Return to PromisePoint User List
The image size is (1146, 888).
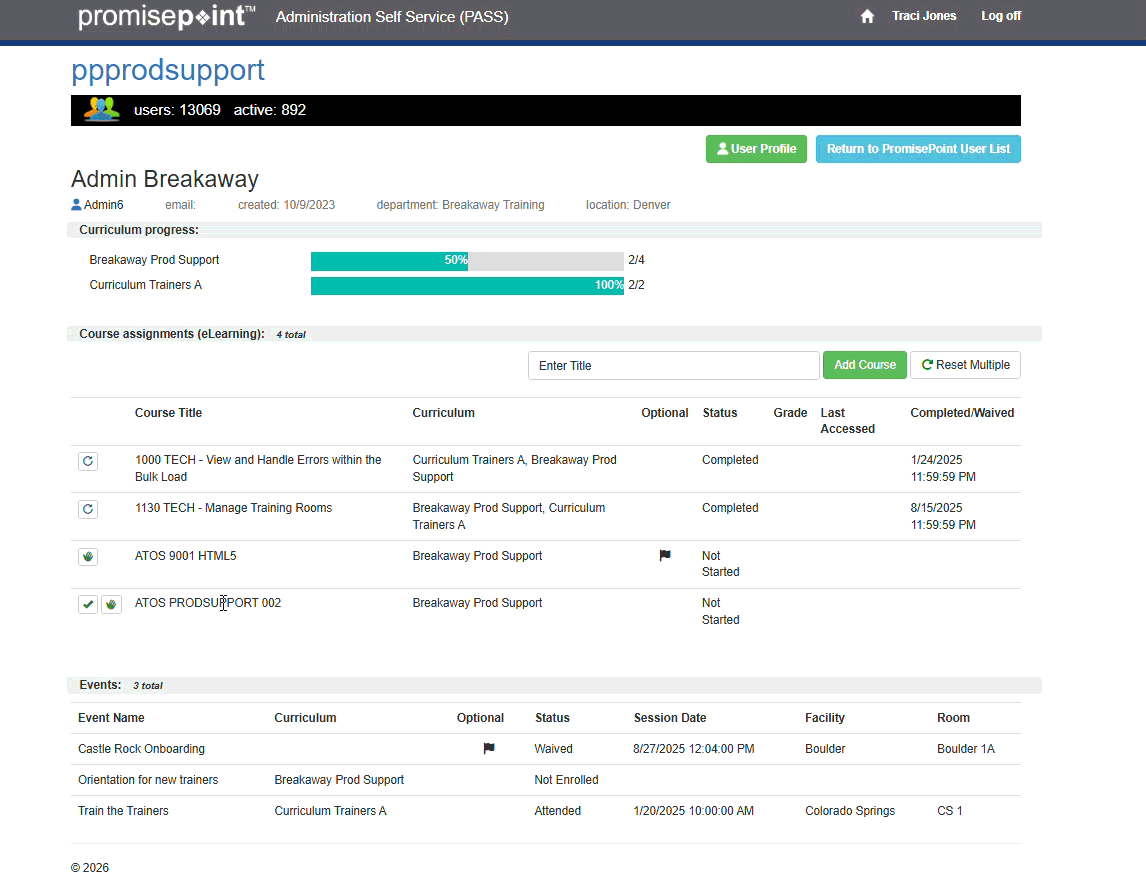tap(918, 149)
